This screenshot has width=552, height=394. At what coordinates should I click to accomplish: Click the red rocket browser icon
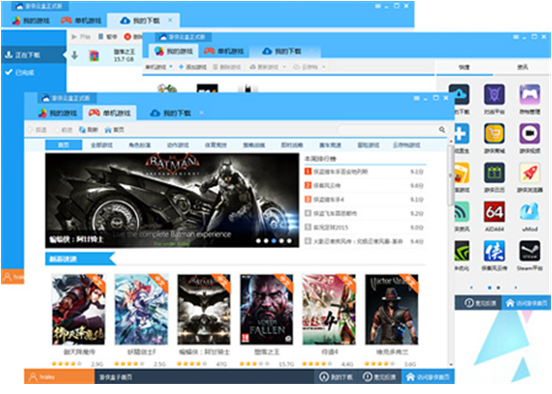point(529,173)
